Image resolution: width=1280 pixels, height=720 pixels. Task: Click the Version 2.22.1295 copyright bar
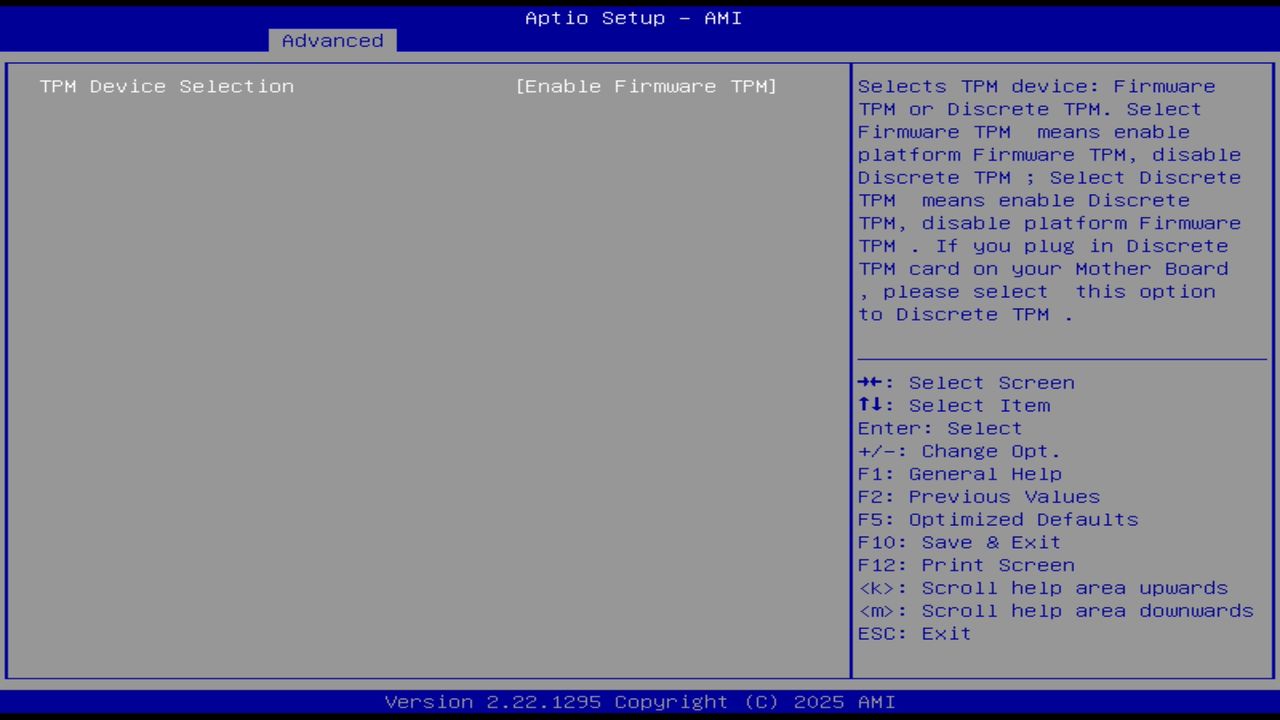pyautogui.click(x=633, y=701)
